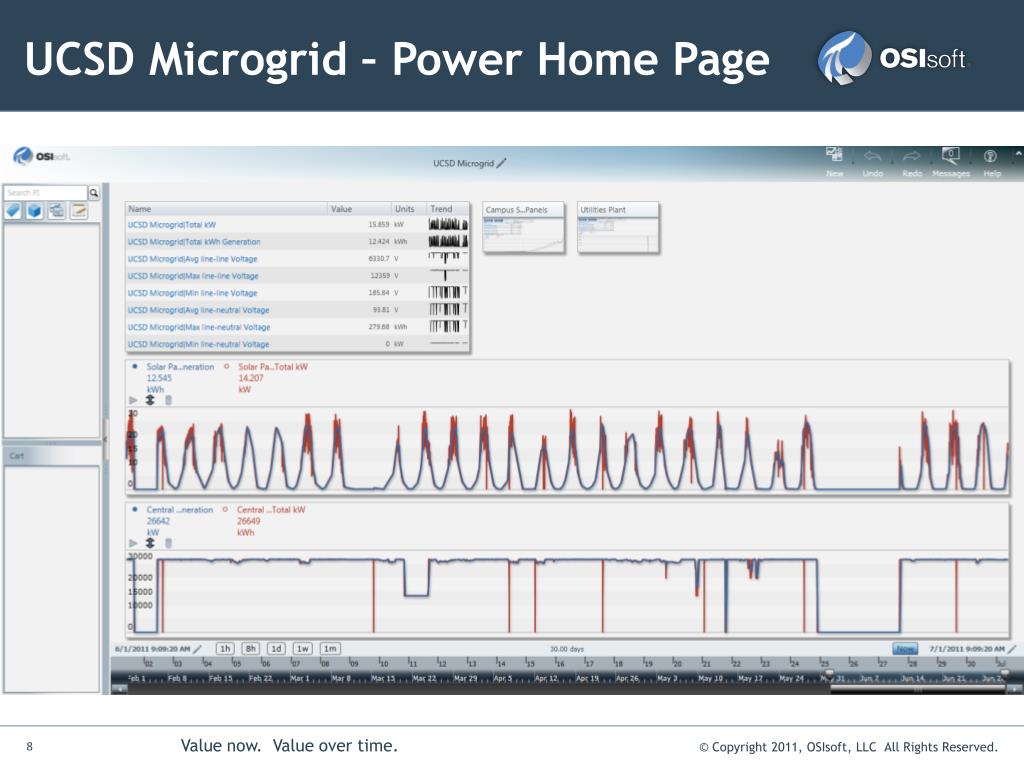
Task: Redo the last undone action
Action: pos(912,162)
